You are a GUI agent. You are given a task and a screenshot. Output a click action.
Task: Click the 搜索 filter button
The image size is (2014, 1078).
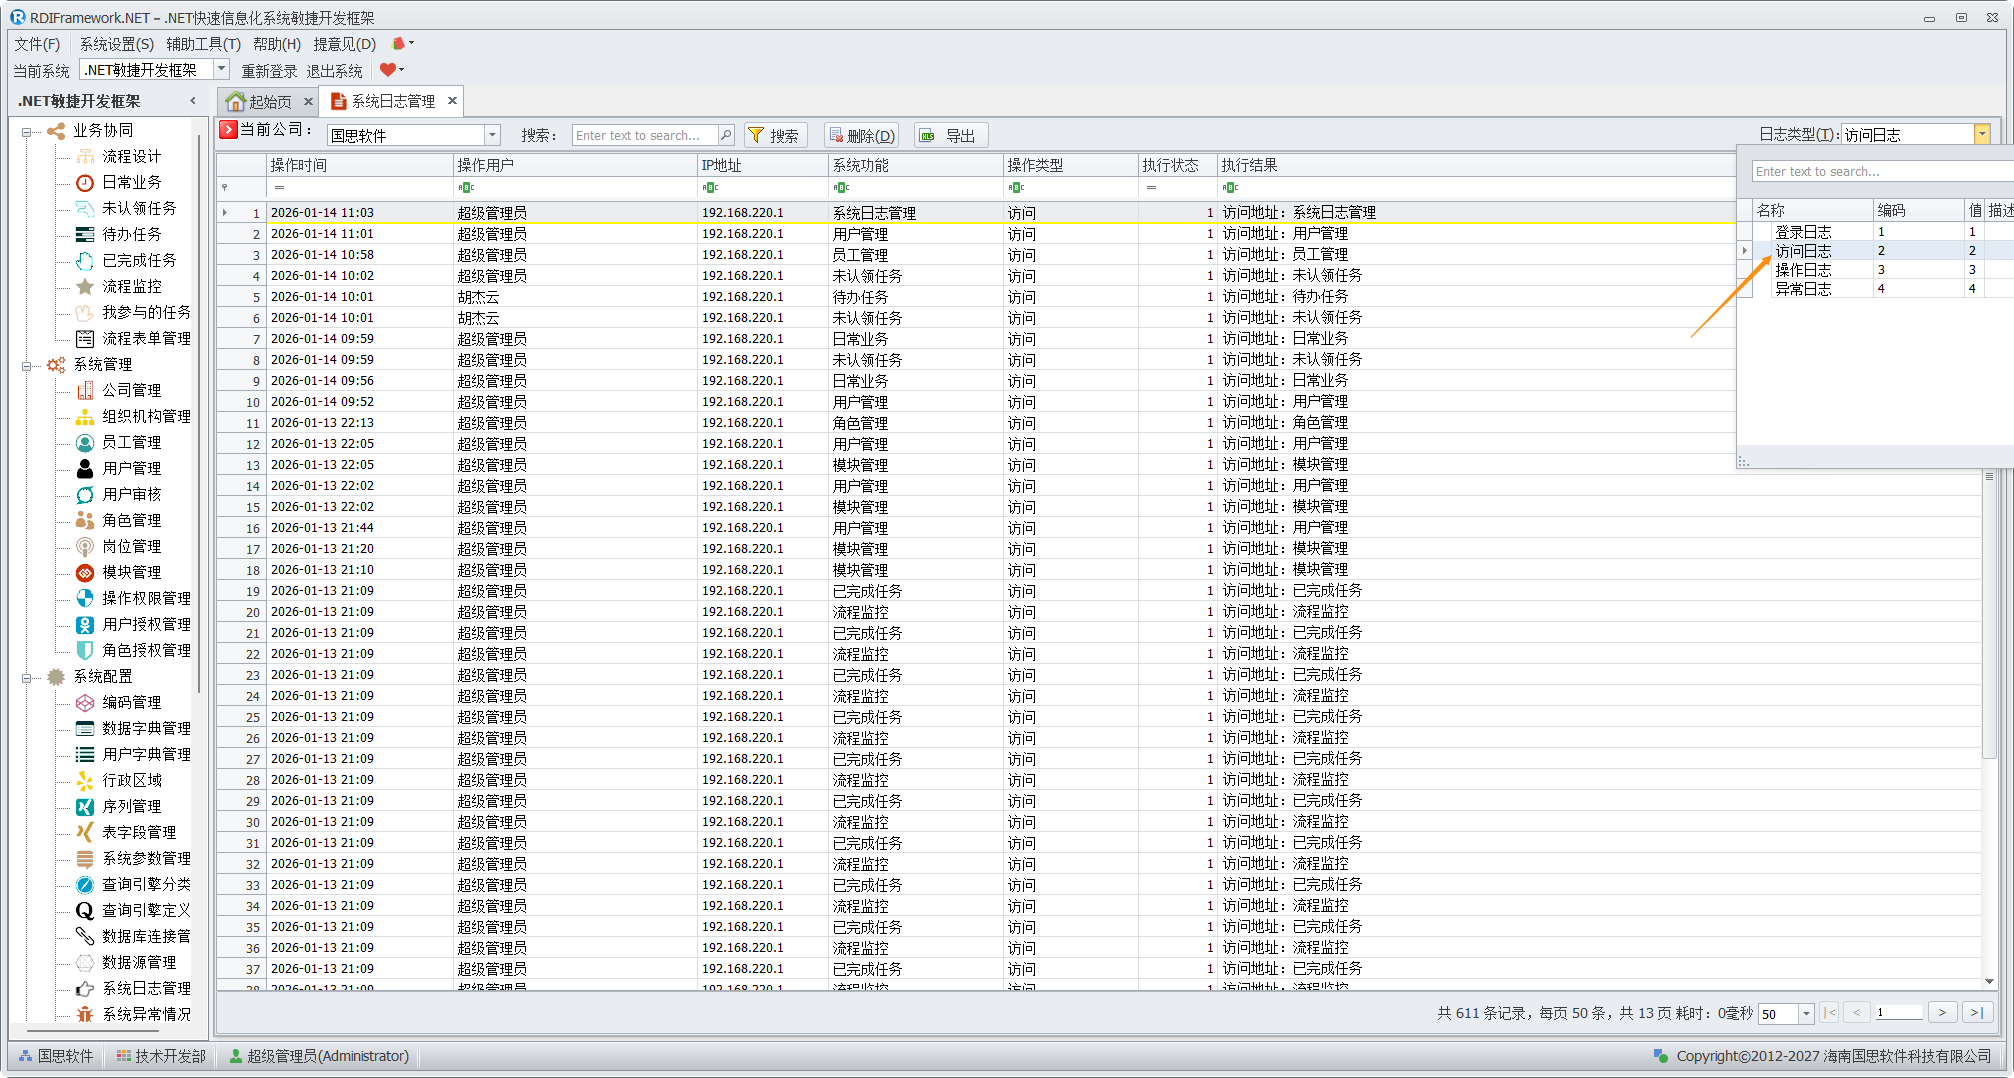774,135
